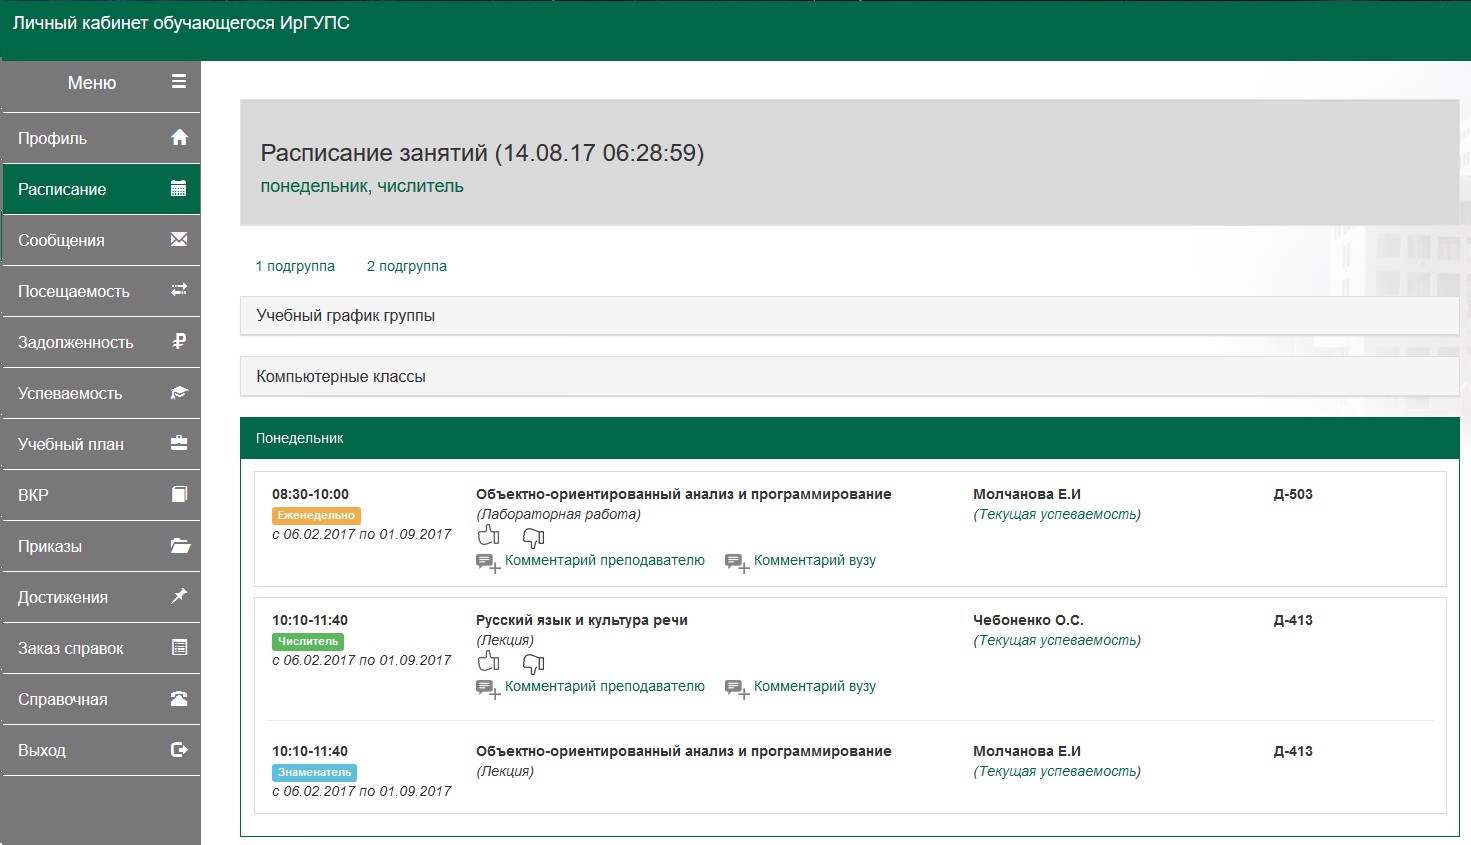The width and height of the screenshot is (1471, 845).
Task: Like the Русский язык и культура речи lecture
Action: [x=489, y=662]
